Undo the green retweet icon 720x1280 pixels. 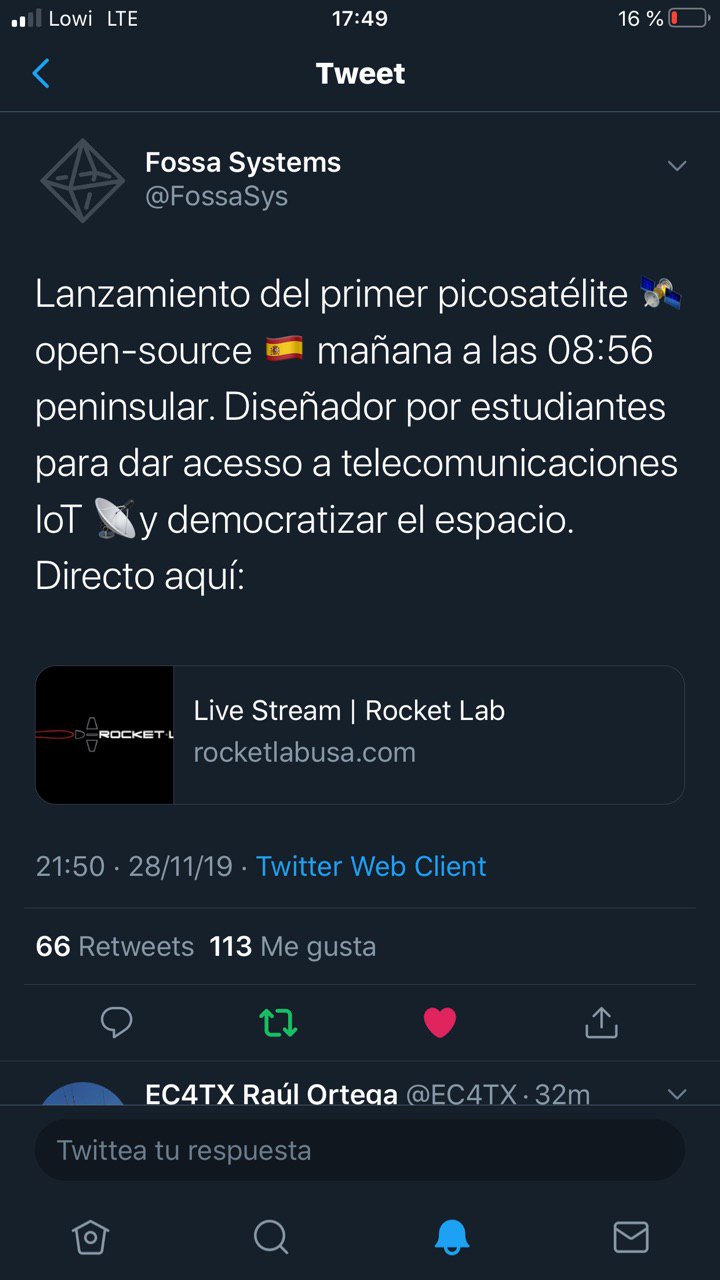click(278, 1022)
